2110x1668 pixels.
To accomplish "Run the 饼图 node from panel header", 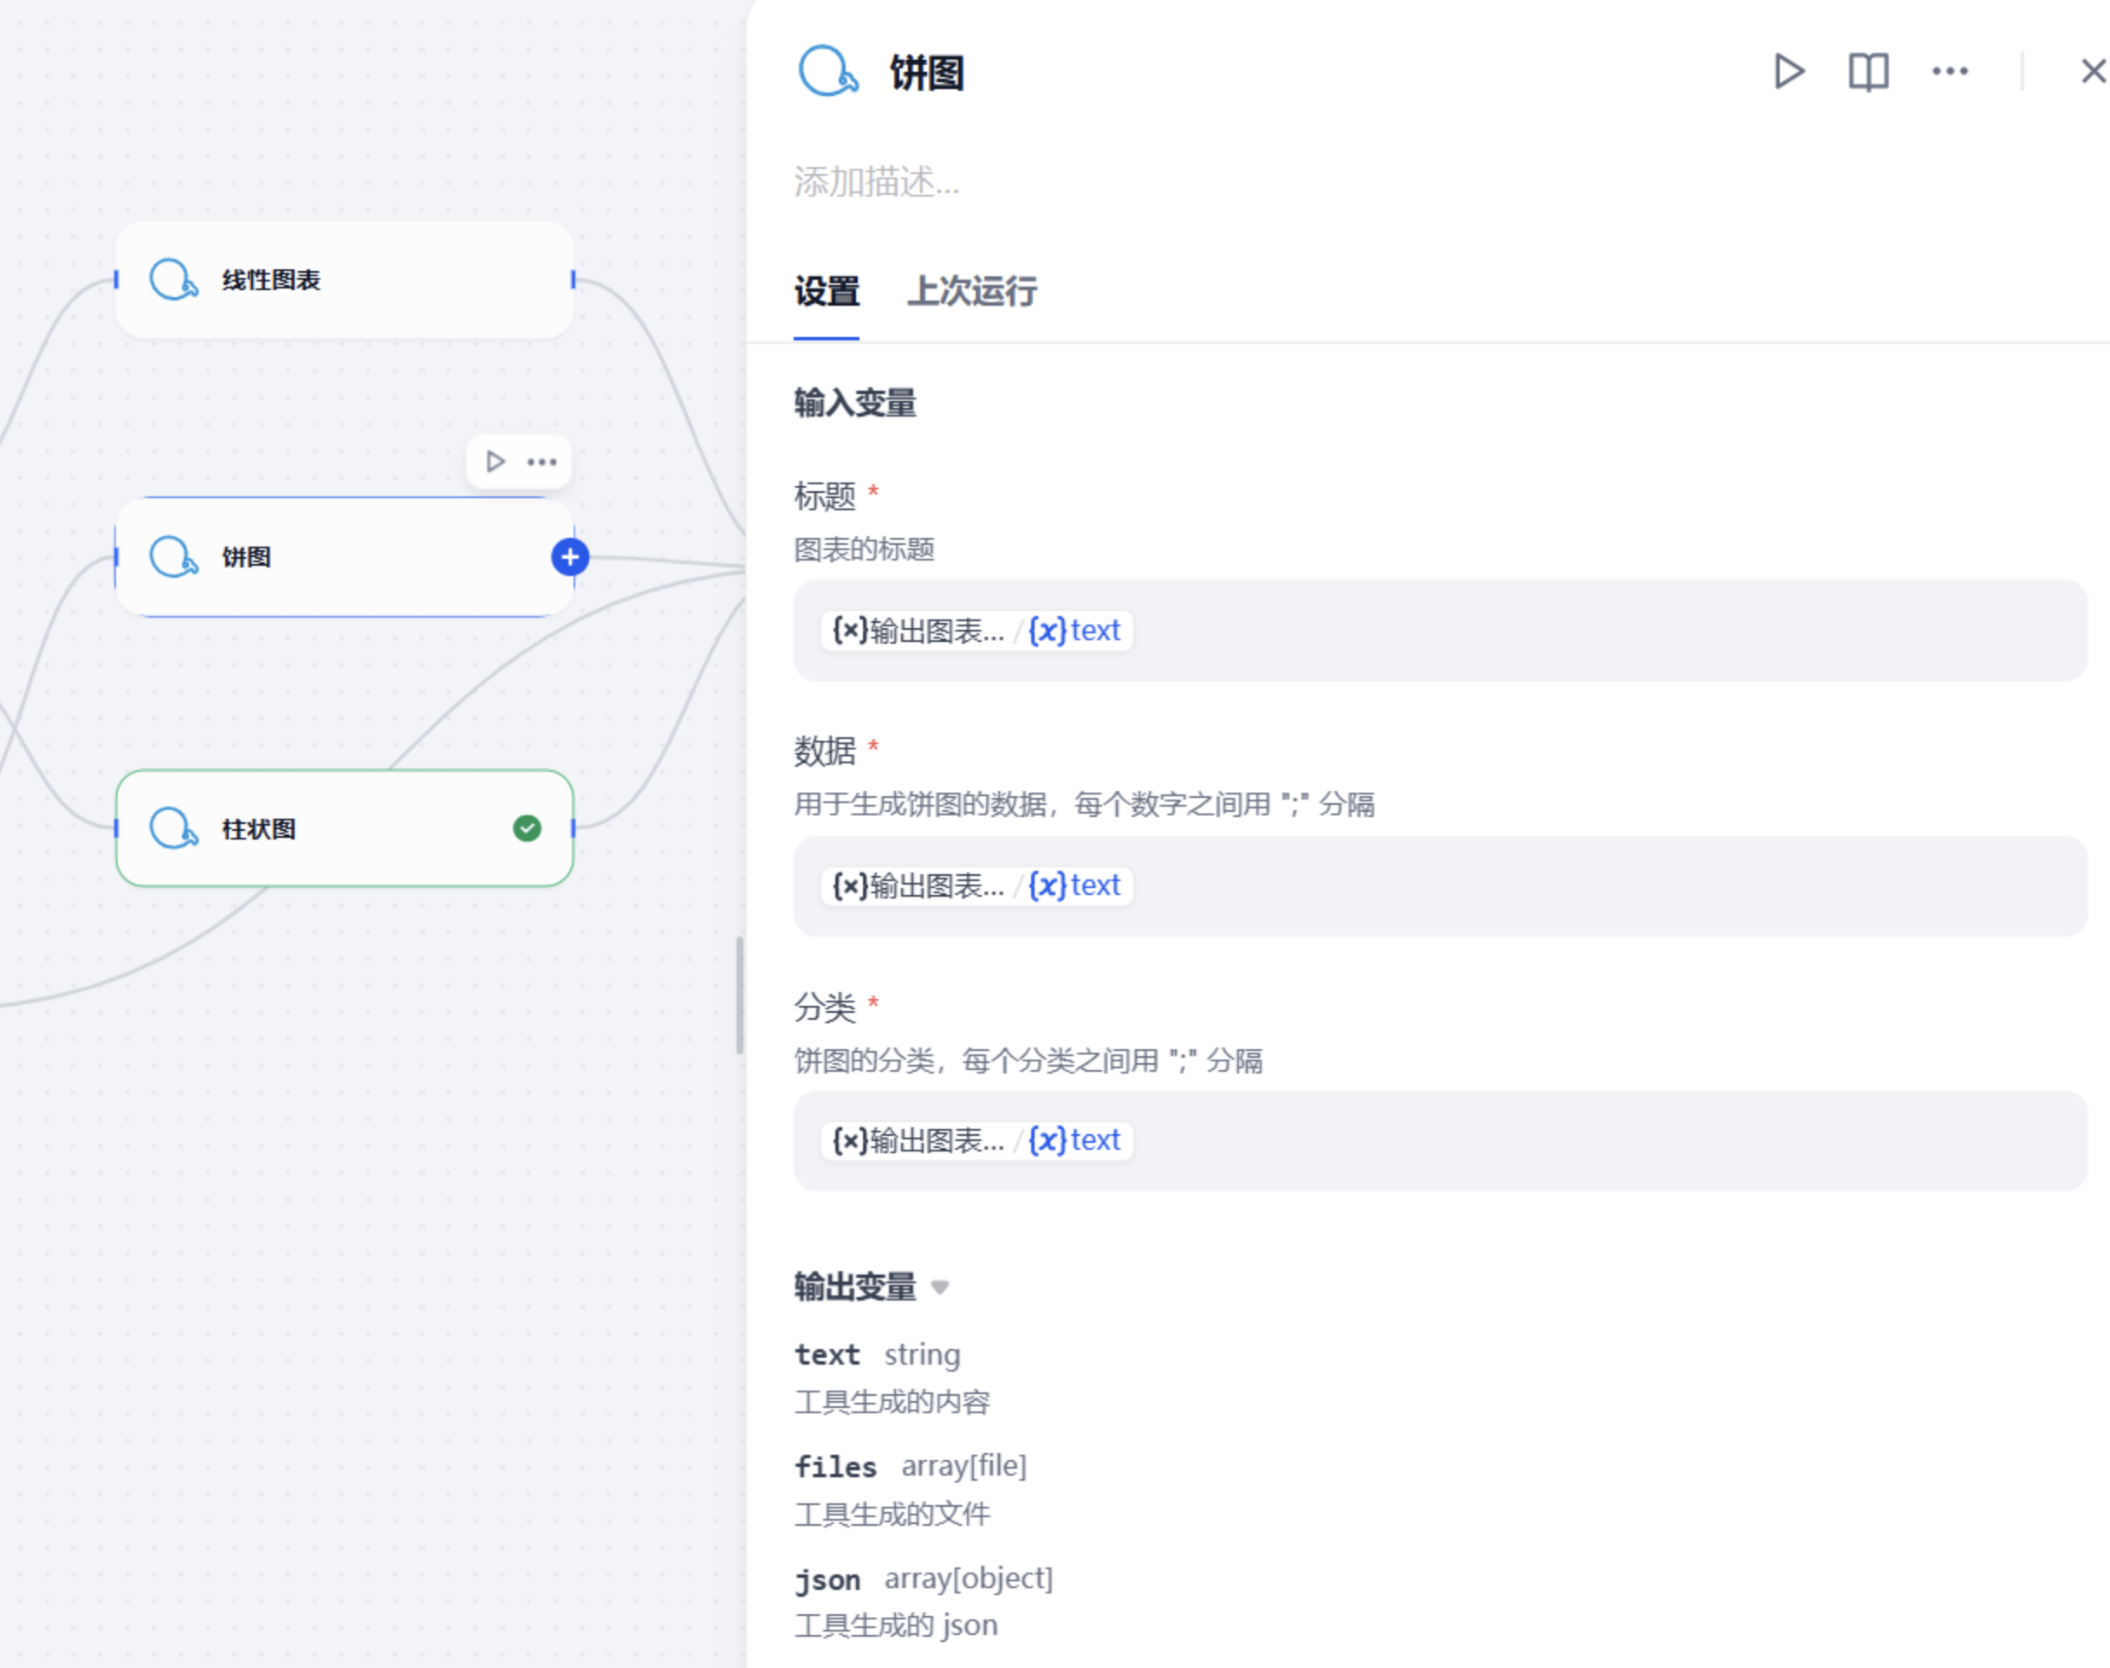I will coord(1788,71).
